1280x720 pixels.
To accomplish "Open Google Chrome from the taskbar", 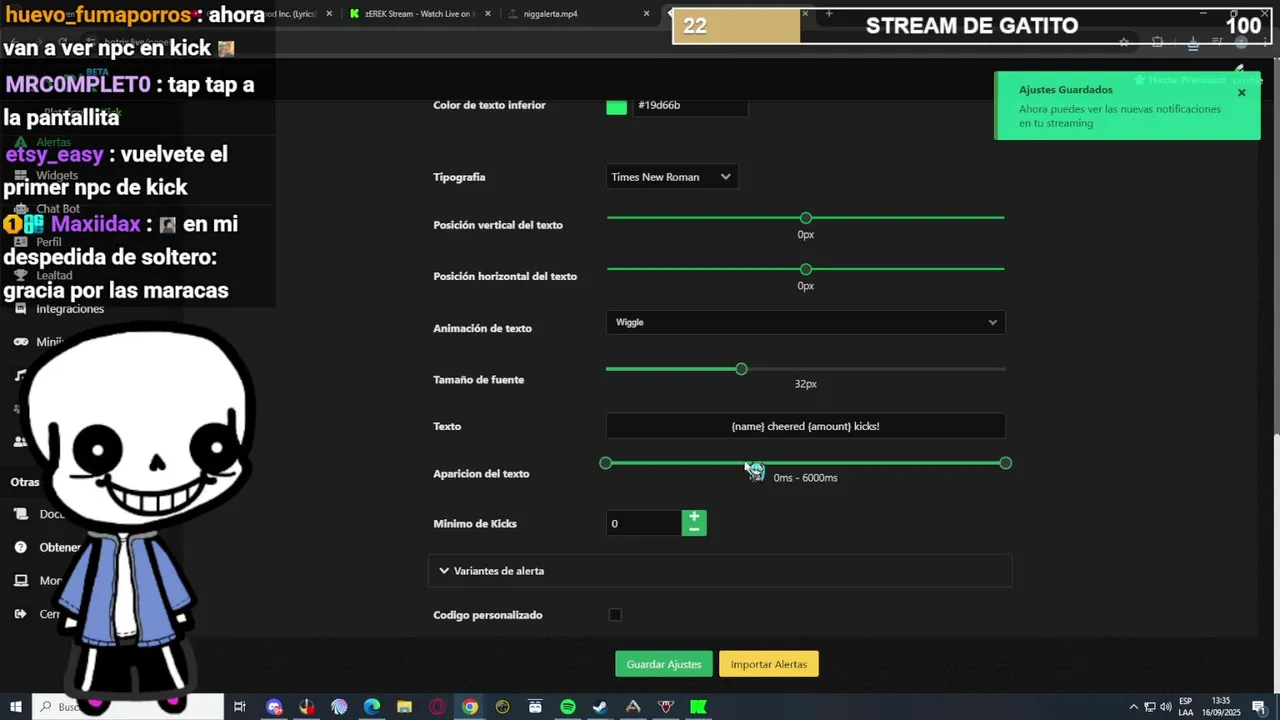I will click(470, 707).
